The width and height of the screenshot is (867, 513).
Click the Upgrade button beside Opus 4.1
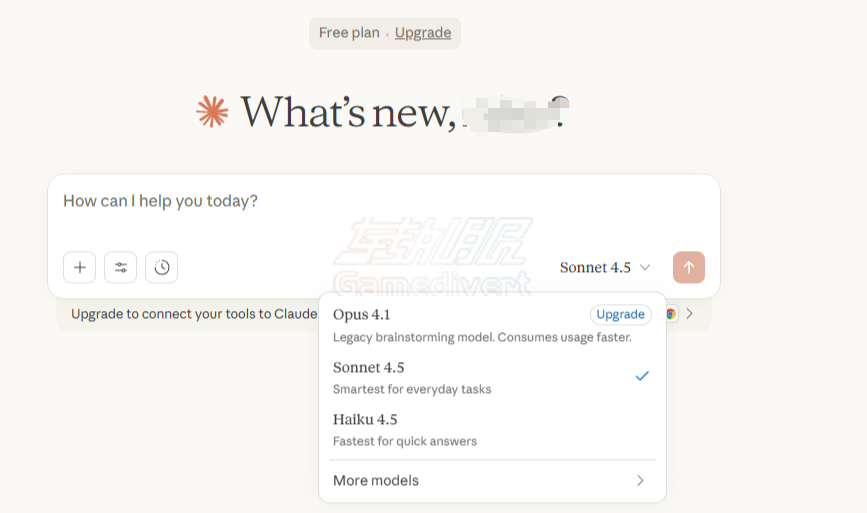(x=620, y=315)
